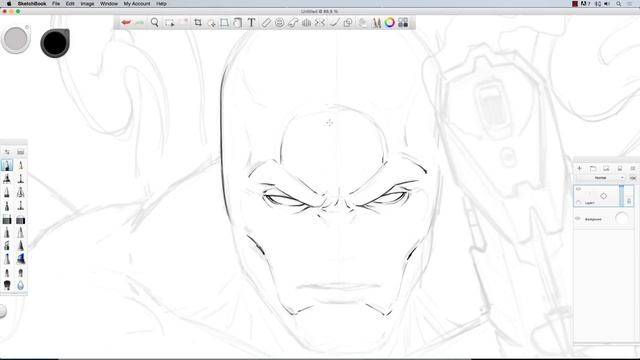Add an image layer
The width and height of the screenshot is (640, 360).
click(606, 168)
